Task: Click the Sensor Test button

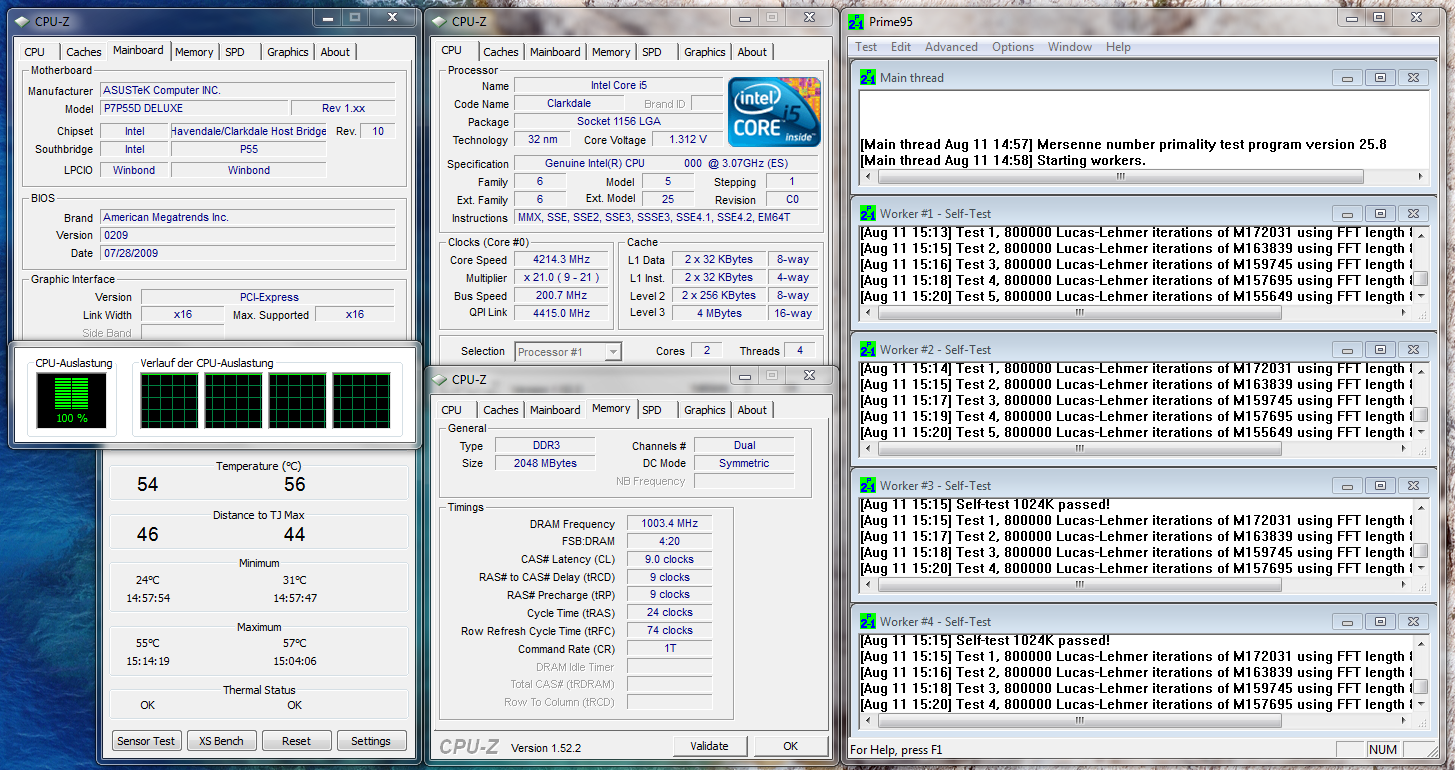Action: pyautogui.click(x=146, y=741)
